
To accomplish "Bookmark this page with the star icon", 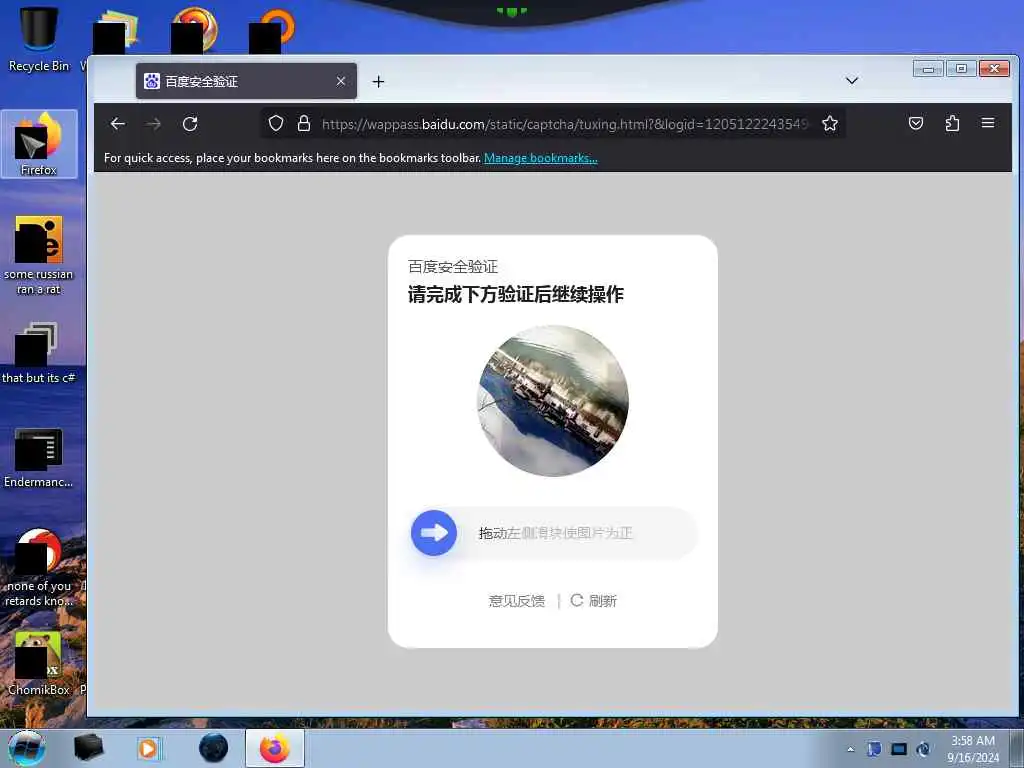I will coord(829,123).
